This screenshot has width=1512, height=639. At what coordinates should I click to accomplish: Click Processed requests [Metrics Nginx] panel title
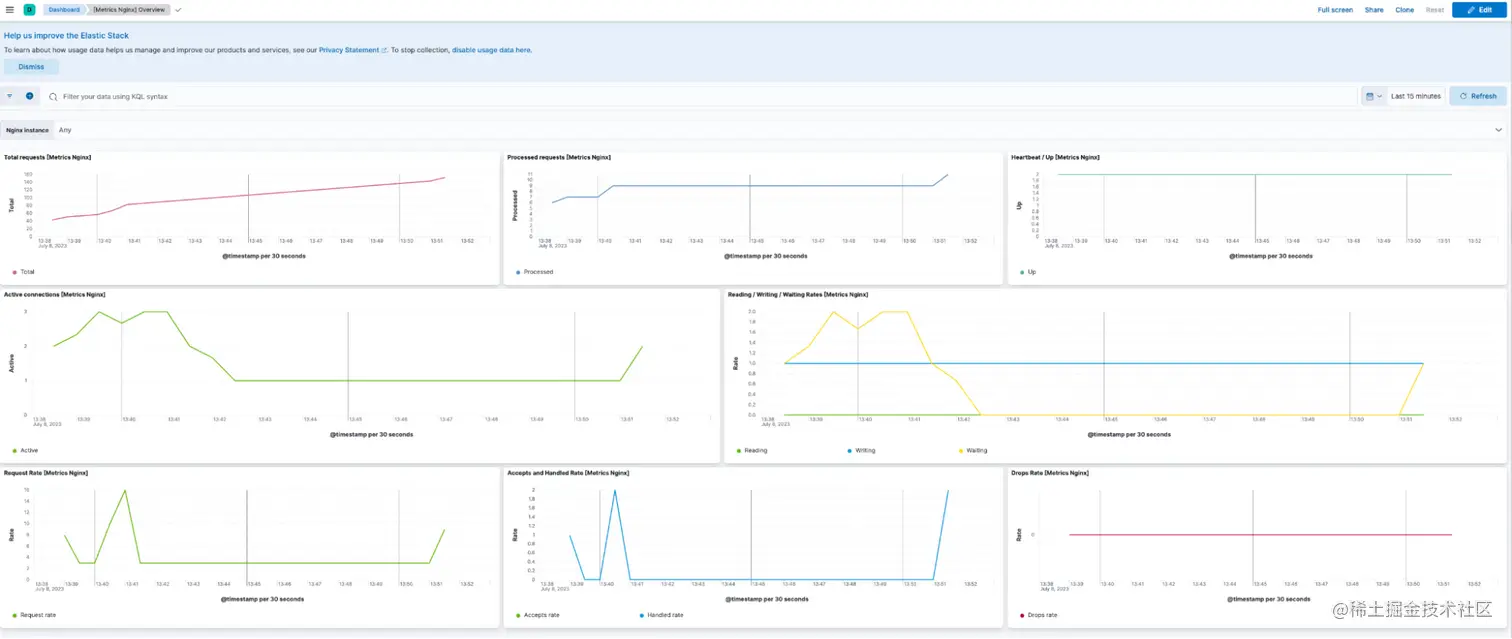click(x=559, y=157)
